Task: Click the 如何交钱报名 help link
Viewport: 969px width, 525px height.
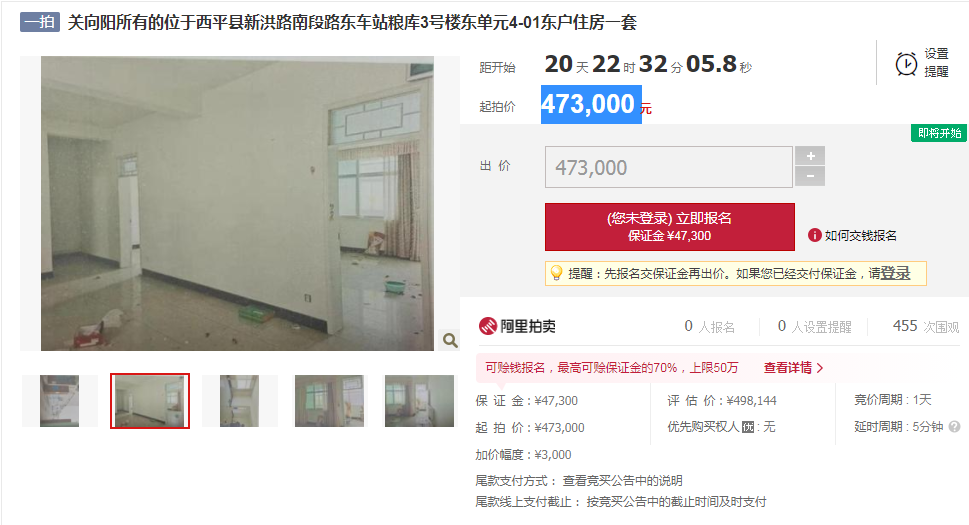Action: [860, 235]
